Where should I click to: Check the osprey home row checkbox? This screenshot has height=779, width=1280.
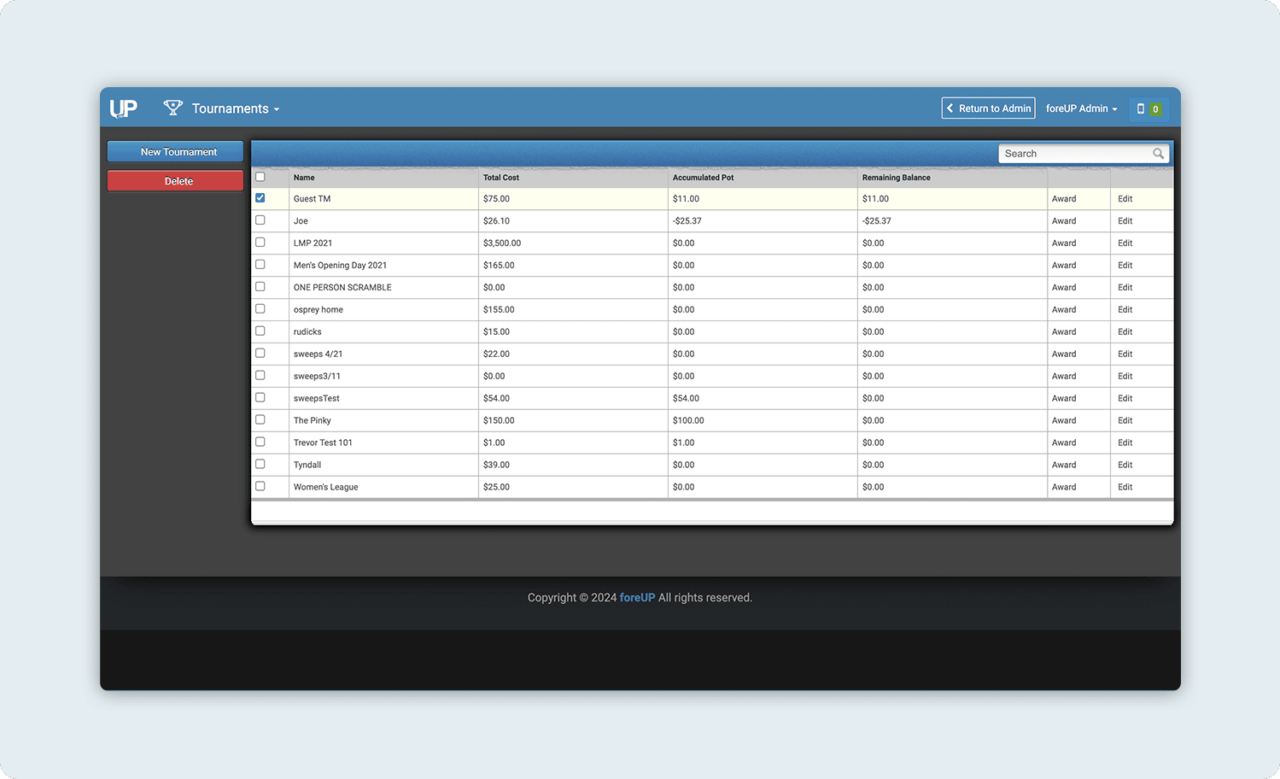pos(260,309)
